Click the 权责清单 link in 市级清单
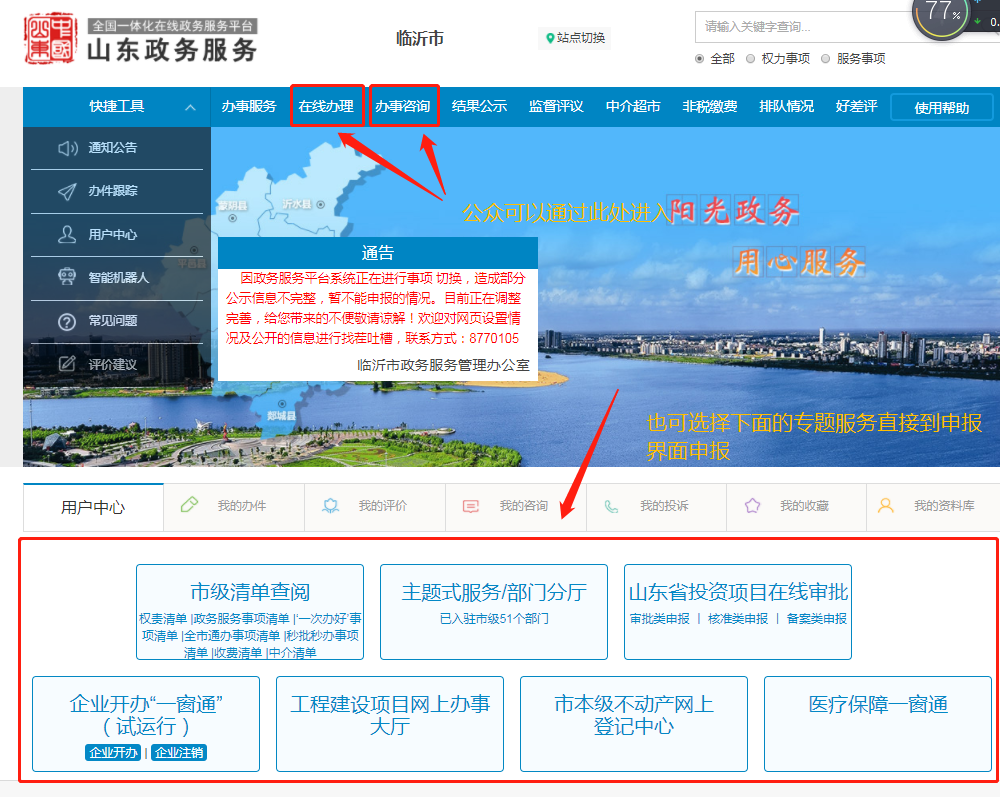Viewport: 1000px width, 797px height. 163,619
